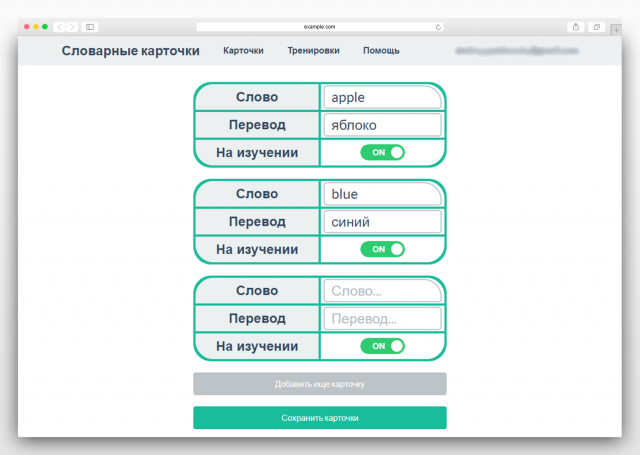Click the Слово label of the apple card
The image size is (640, 455).
click(x=257, y=97)
